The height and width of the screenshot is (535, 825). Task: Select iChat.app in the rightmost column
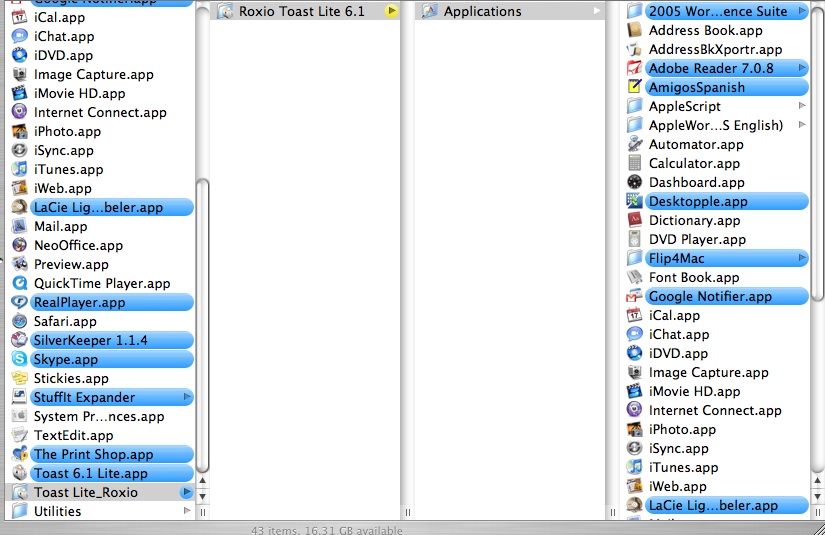[679, 335]
